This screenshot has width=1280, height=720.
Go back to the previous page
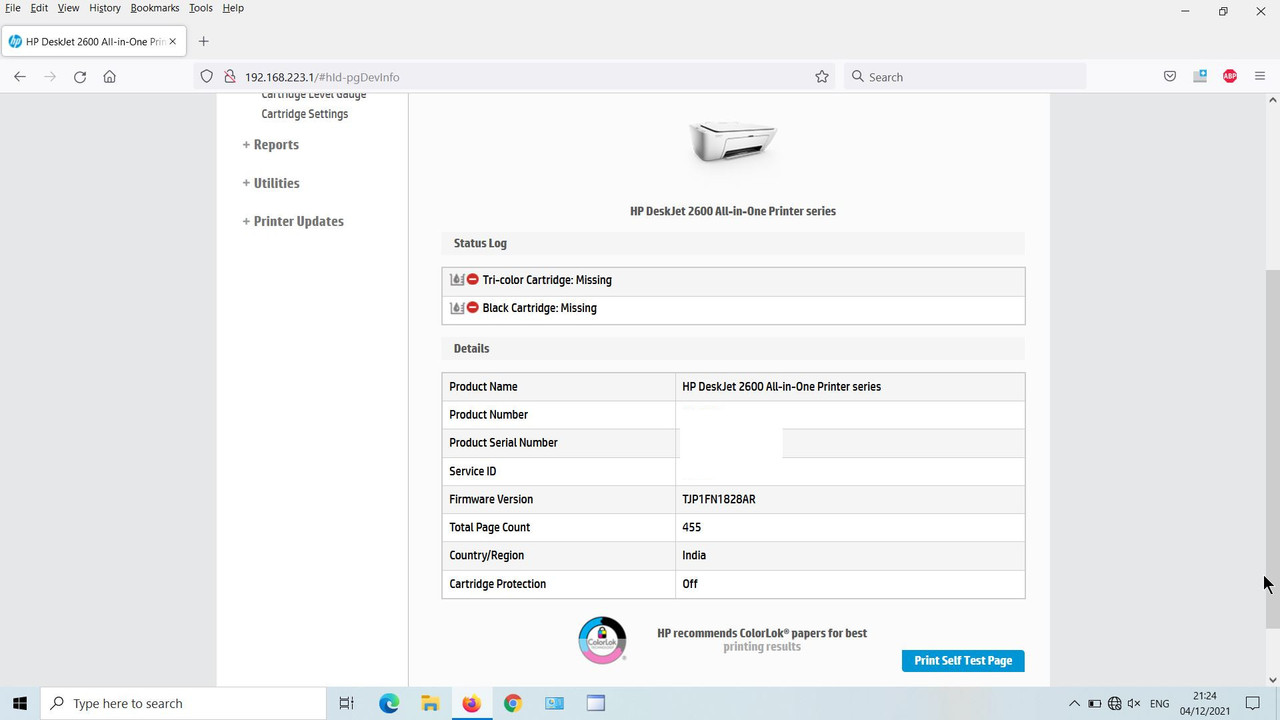pyautogui.click(x=20, y=77)
